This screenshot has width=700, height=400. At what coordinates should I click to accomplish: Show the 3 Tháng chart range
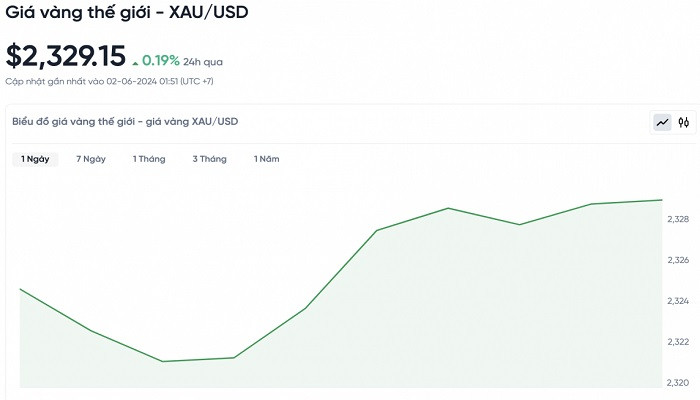coord(210,159)
